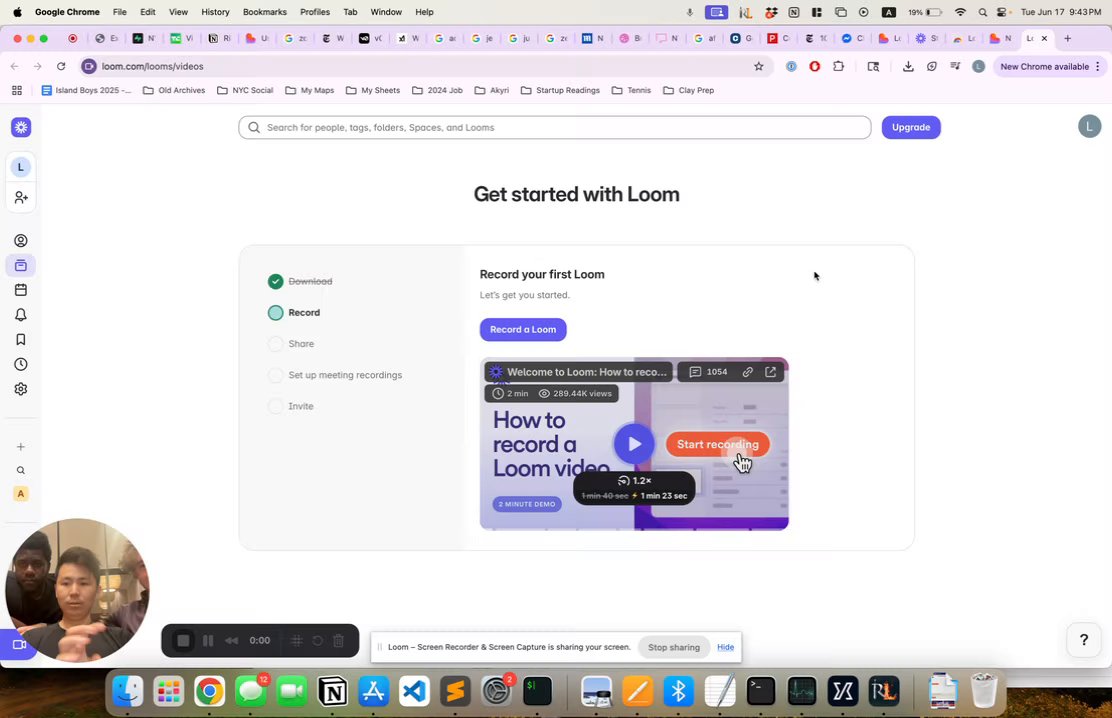Play the Welcome to Loom video
This screenshot has width=1112, height=718.
coord(634,444)
